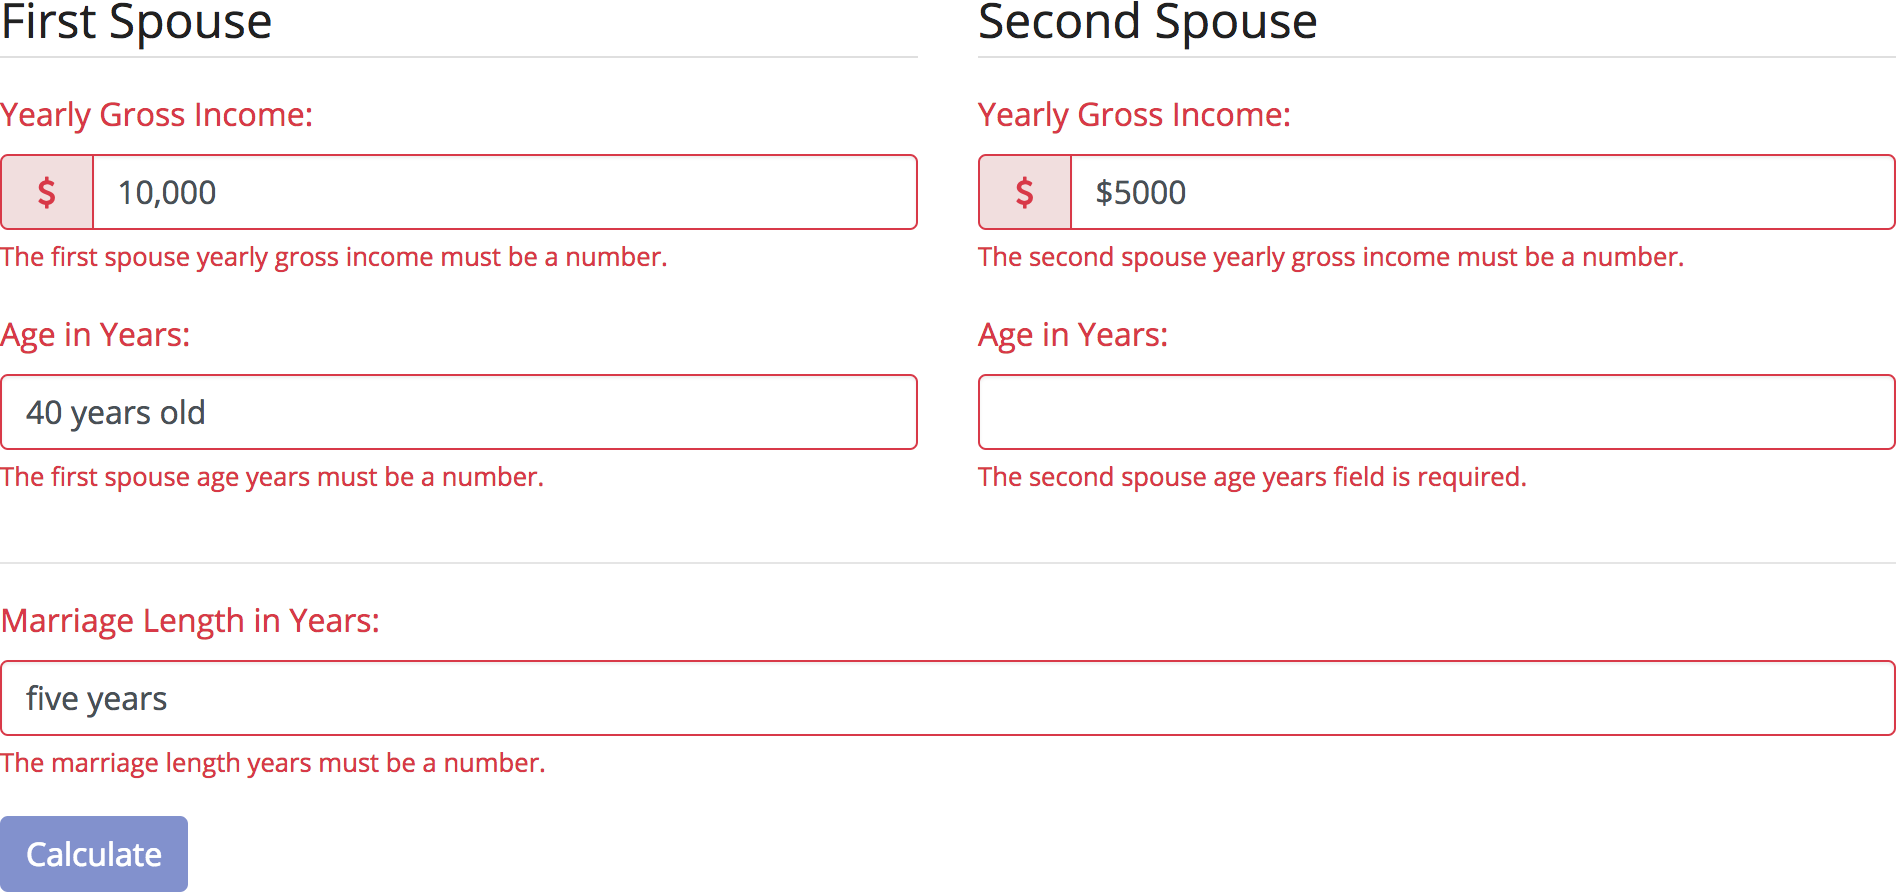Screen dimensions: 1896x892
Task: Click the Second Spouse section heading
Action: pos(1147,22)
